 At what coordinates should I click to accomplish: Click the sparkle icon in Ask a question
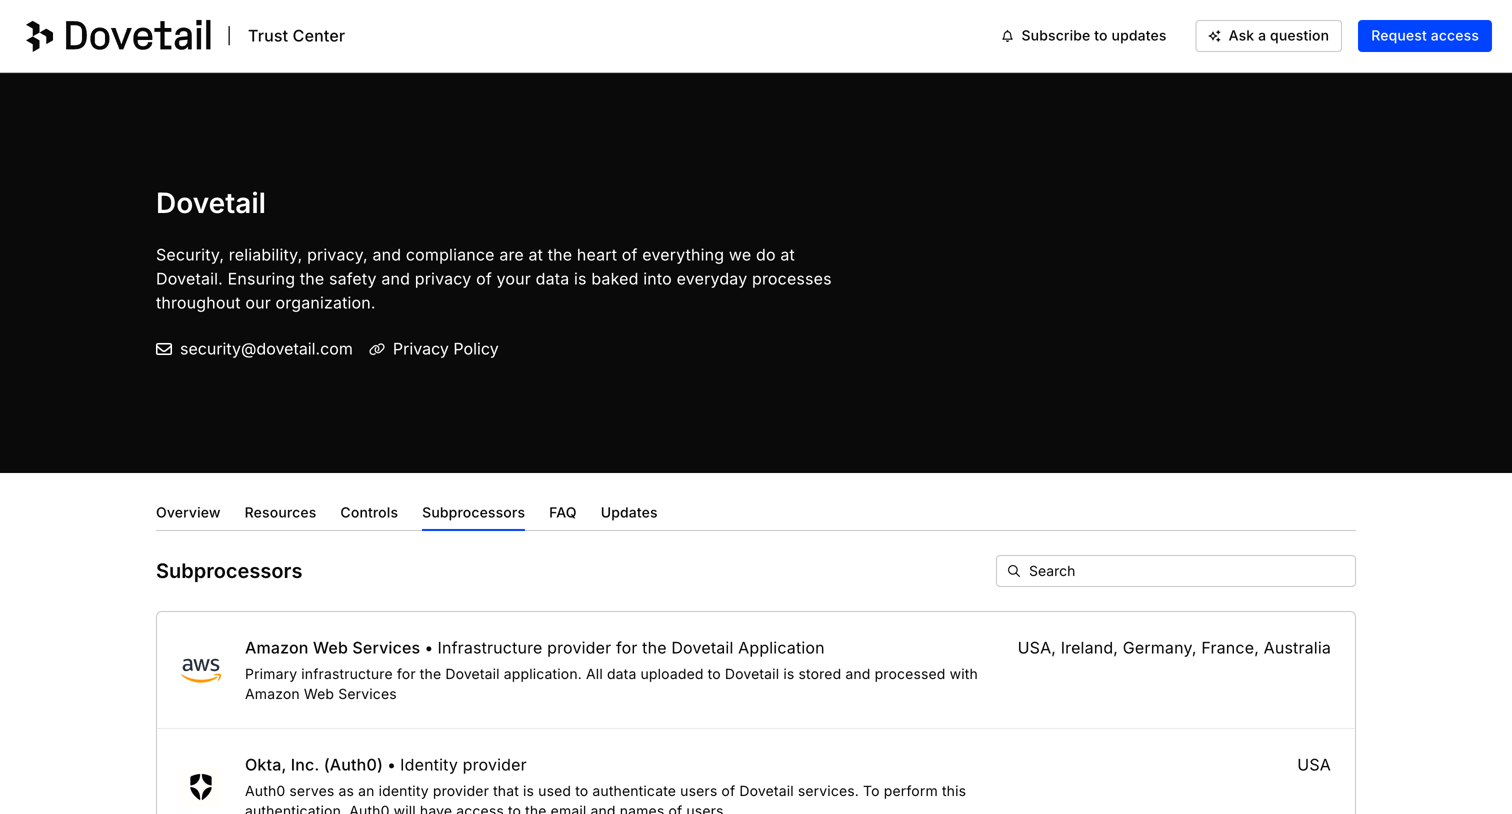pyautogui.click(x=1214, y=36)
